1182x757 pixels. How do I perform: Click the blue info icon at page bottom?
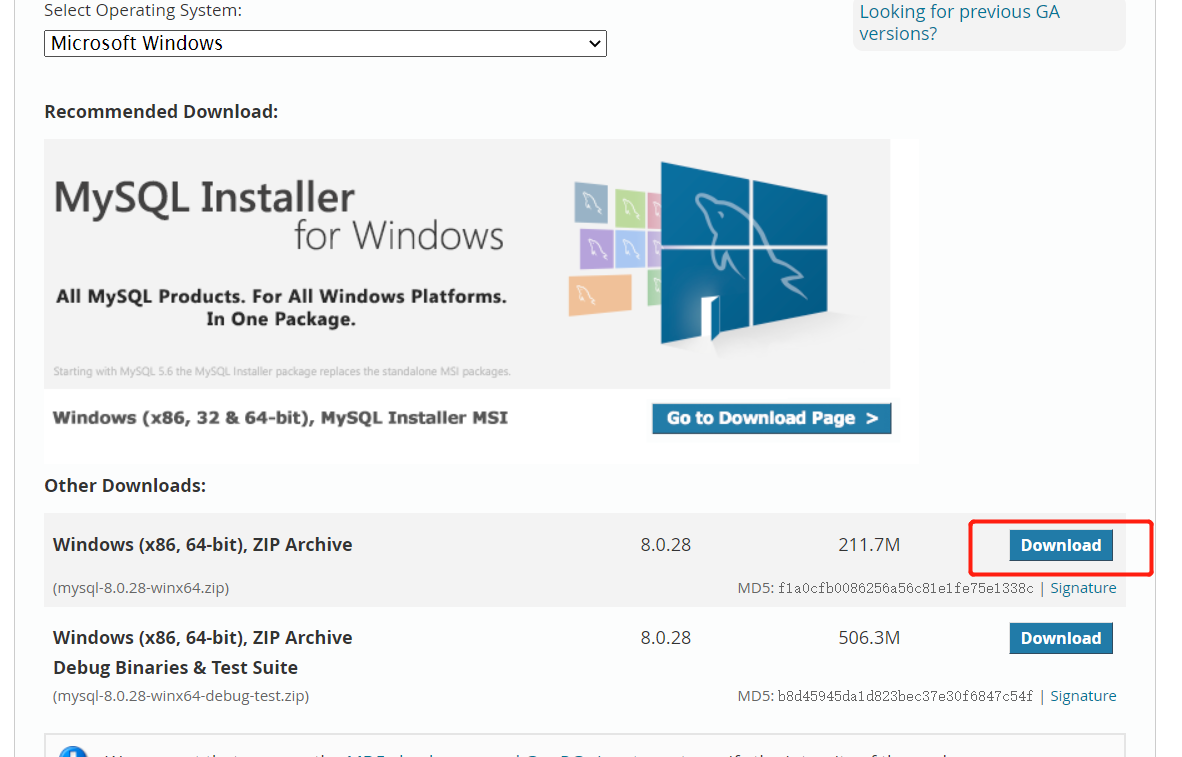click(x=74, y=752)
